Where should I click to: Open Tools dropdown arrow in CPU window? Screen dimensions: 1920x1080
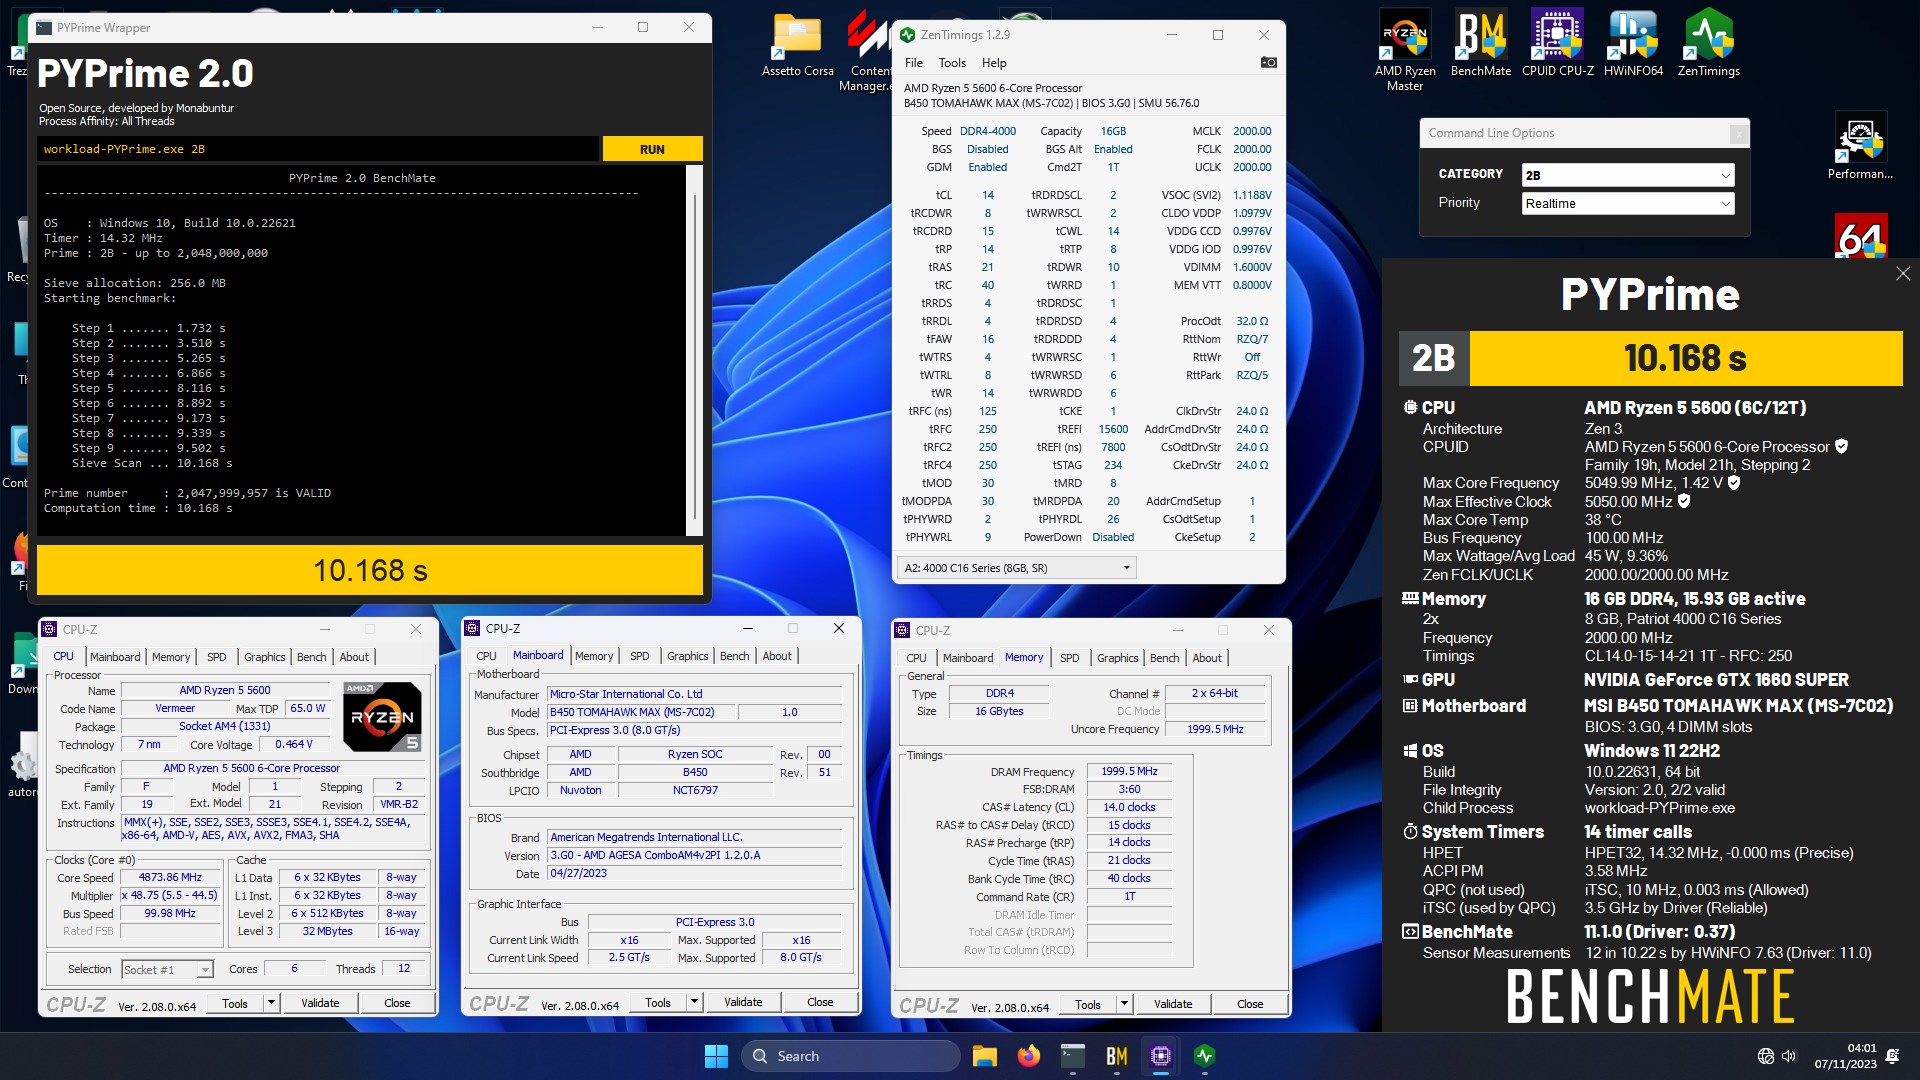pyautogui.click(x=271, y=1003)
